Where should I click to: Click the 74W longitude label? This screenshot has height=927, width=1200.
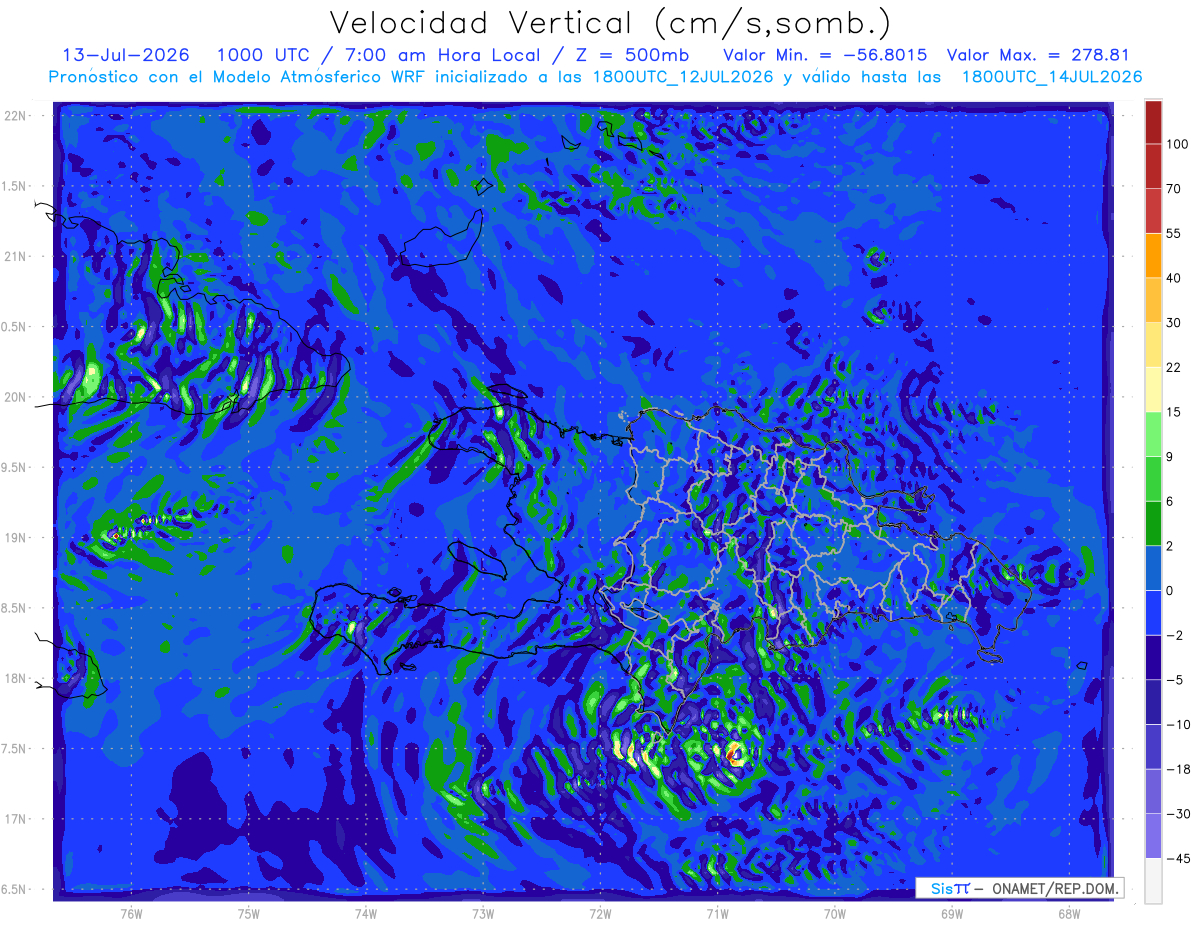coord(366,913)
